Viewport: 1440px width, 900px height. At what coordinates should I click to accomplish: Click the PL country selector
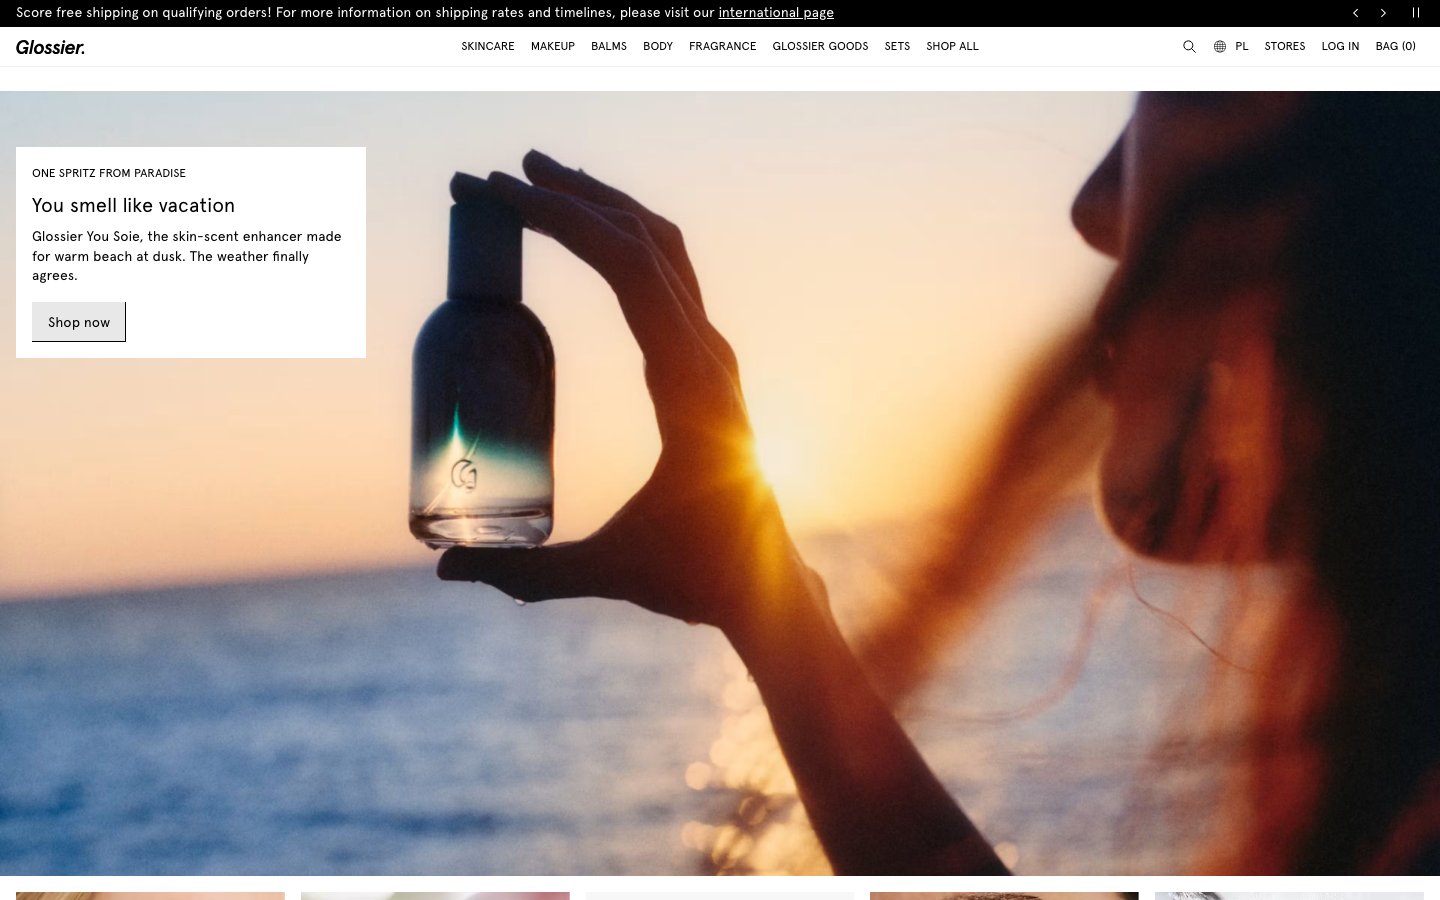coord(1242,46)
